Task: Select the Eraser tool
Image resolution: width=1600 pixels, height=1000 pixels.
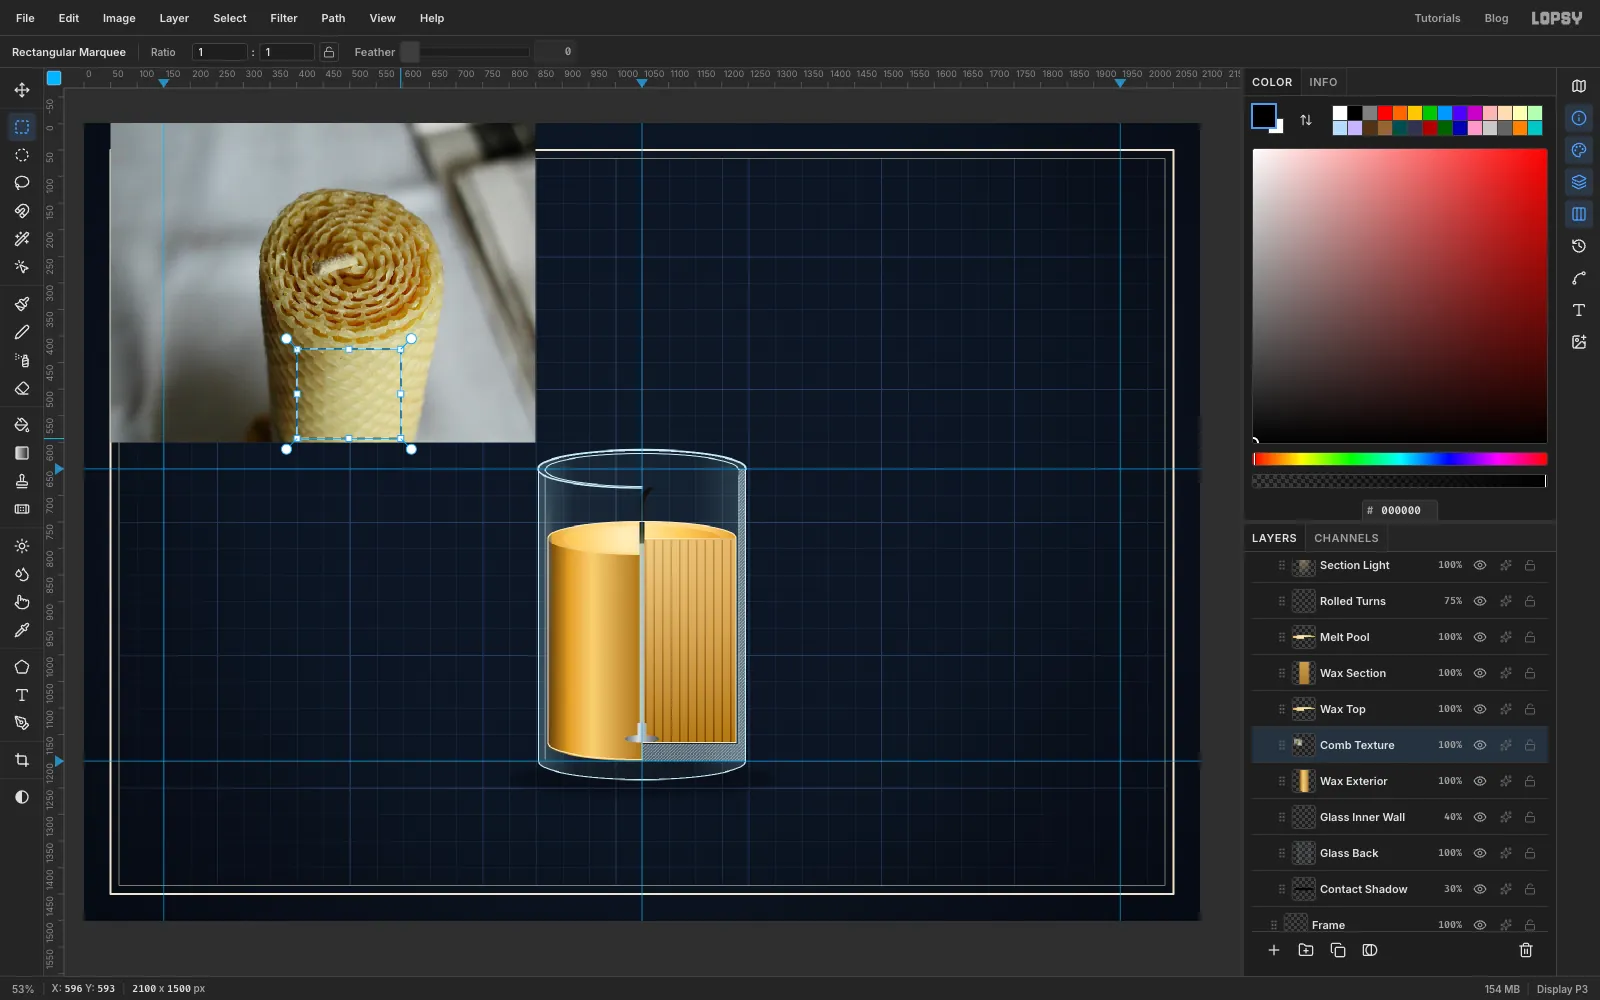Action: click(x=22, y=388)
